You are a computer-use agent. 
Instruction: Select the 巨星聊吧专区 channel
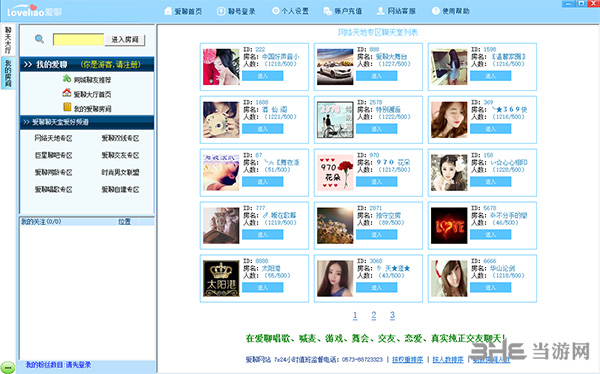pos(54,155)
